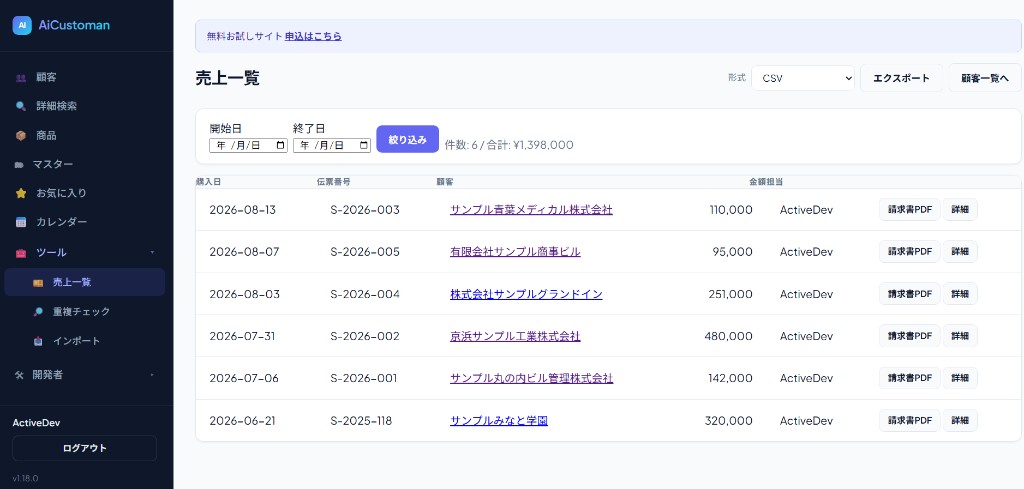
Task: Click the 売上一覧 sidebar icon
Action: coord(38,283)
